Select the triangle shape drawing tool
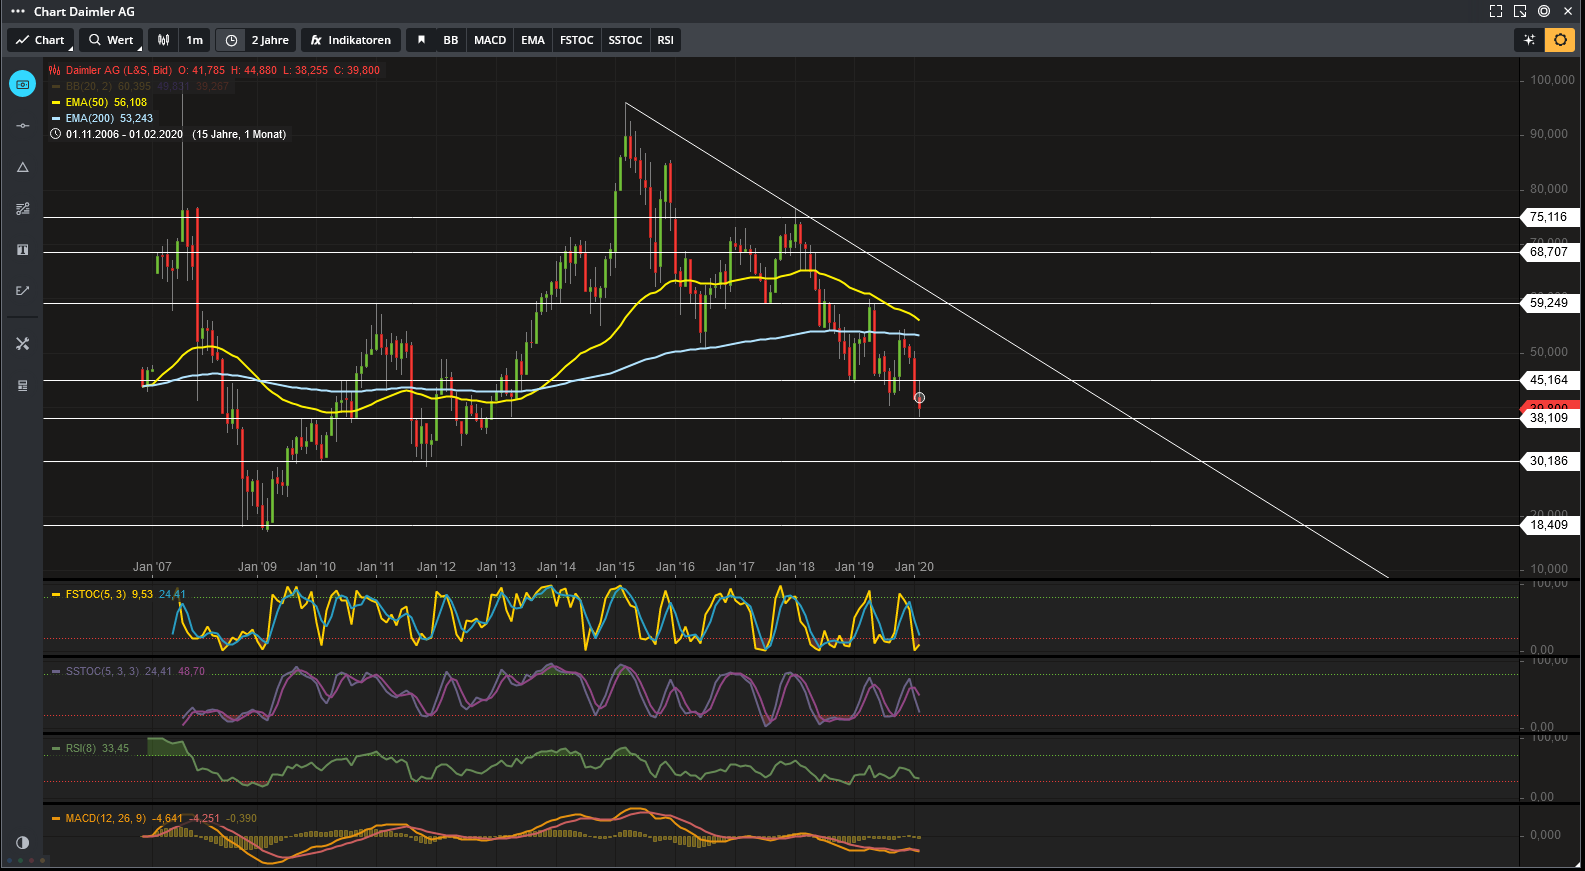 pyautogui.click(x=22, y=167)
